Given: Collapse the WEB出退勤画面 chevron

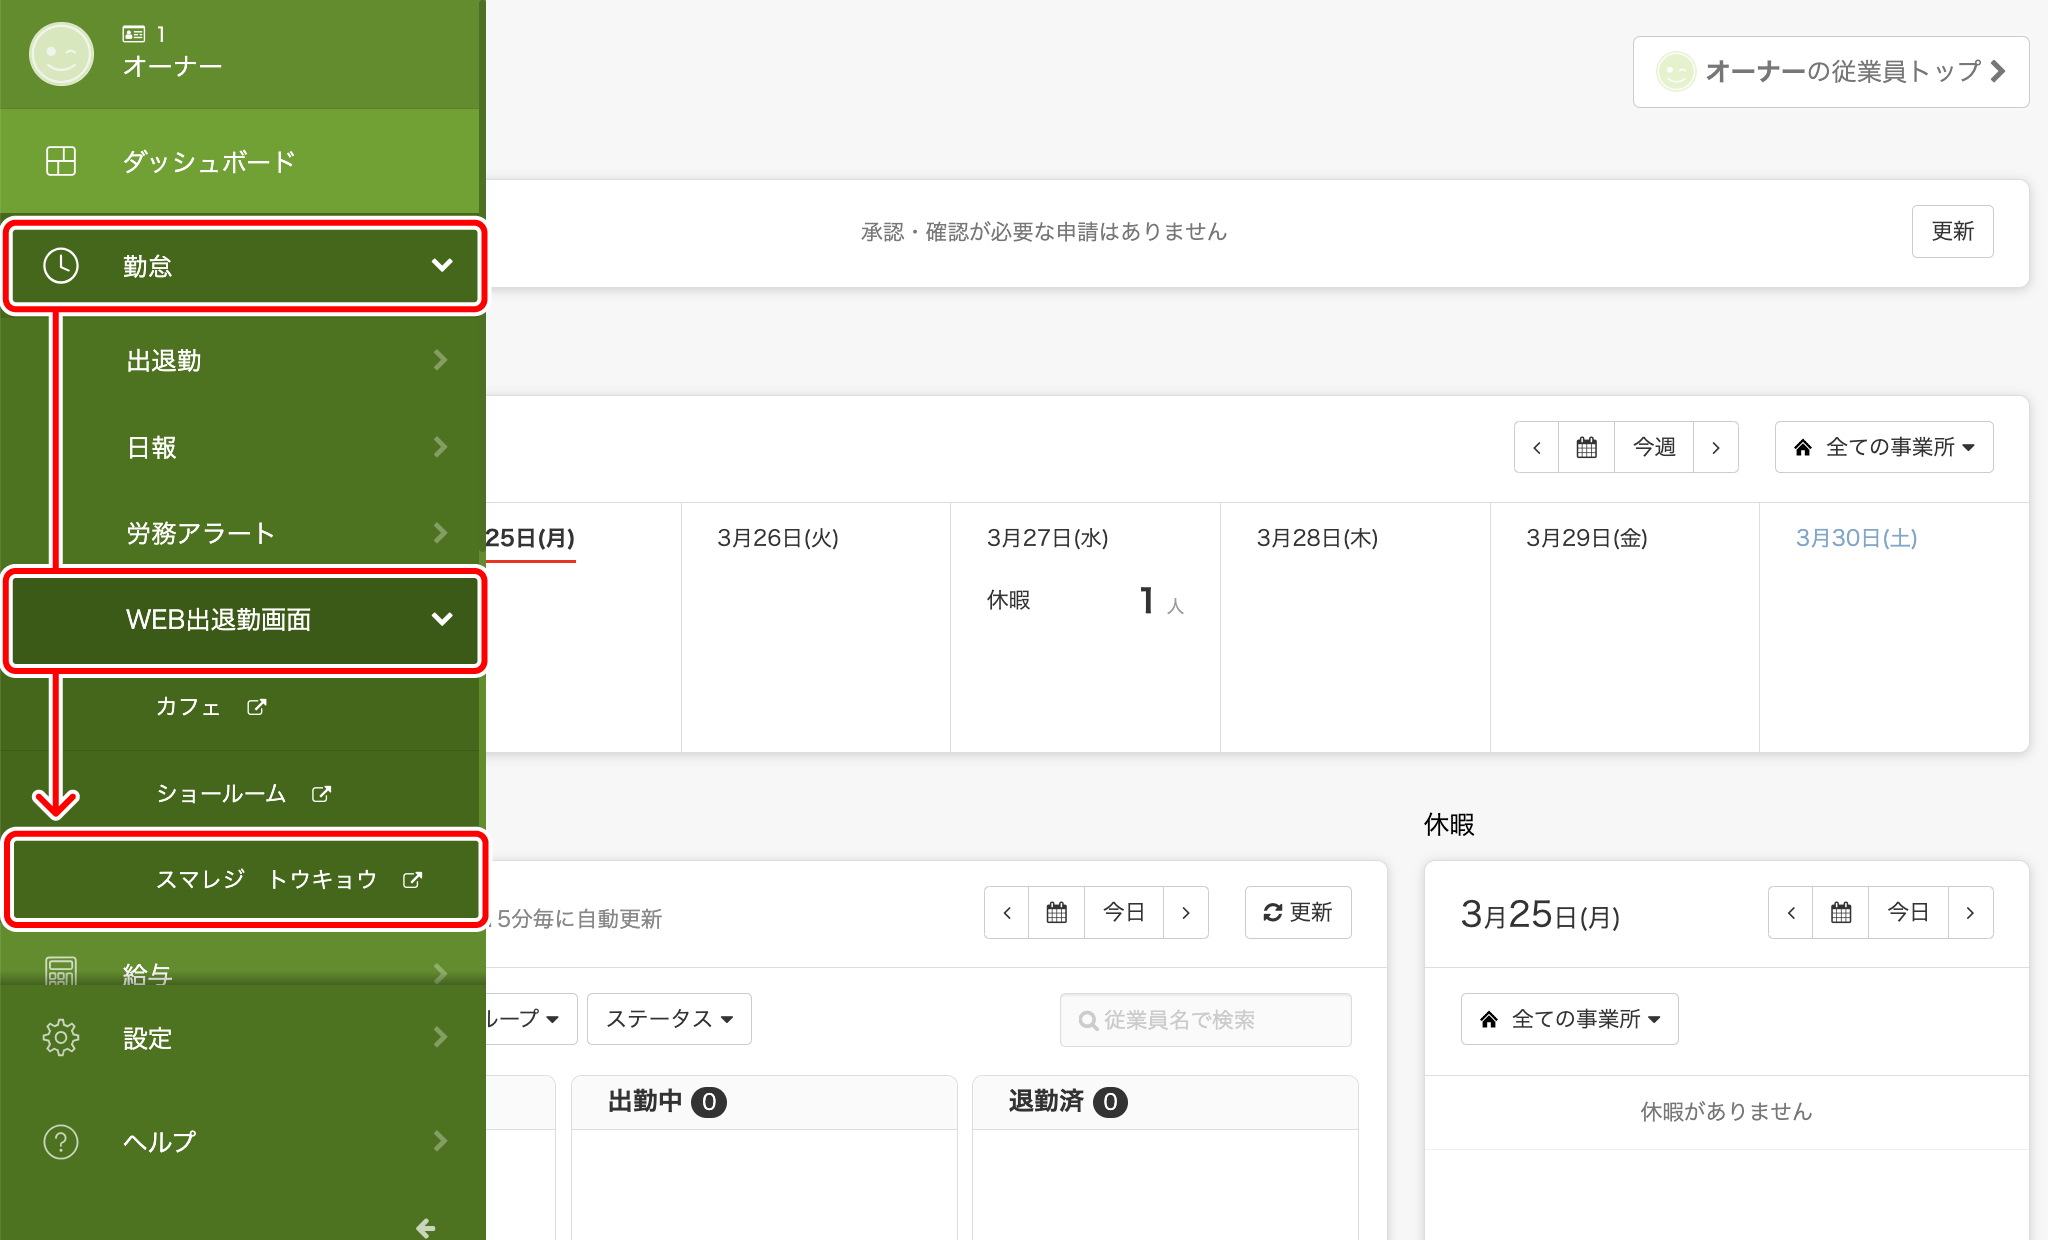Looking at the screenshot, I should tap(443, 620).
